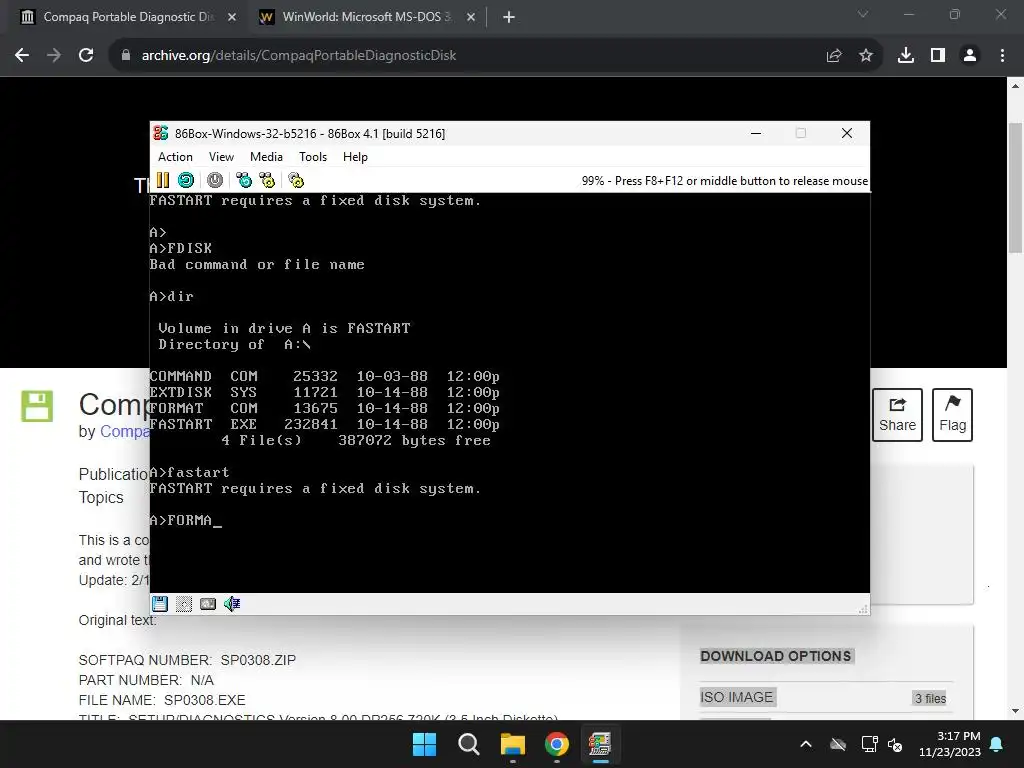Click the gray ACPI power-off icon
1024x768 pixels.
coord(215,180)
